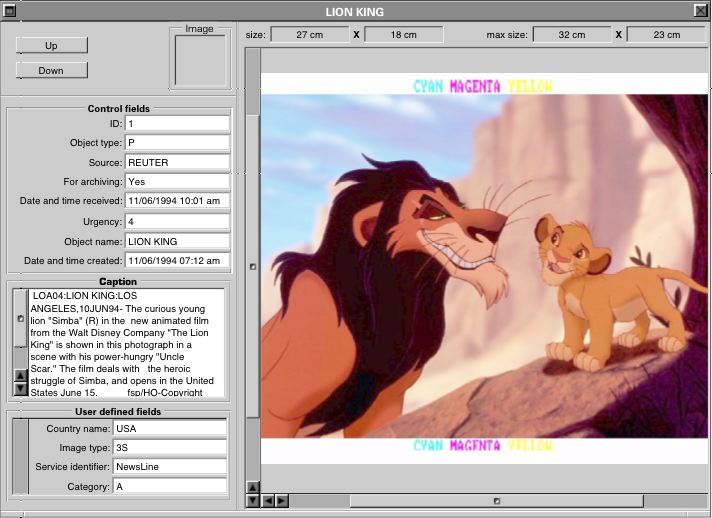
Task: Click the Lion King image in viewer
Action: (484, 266)
